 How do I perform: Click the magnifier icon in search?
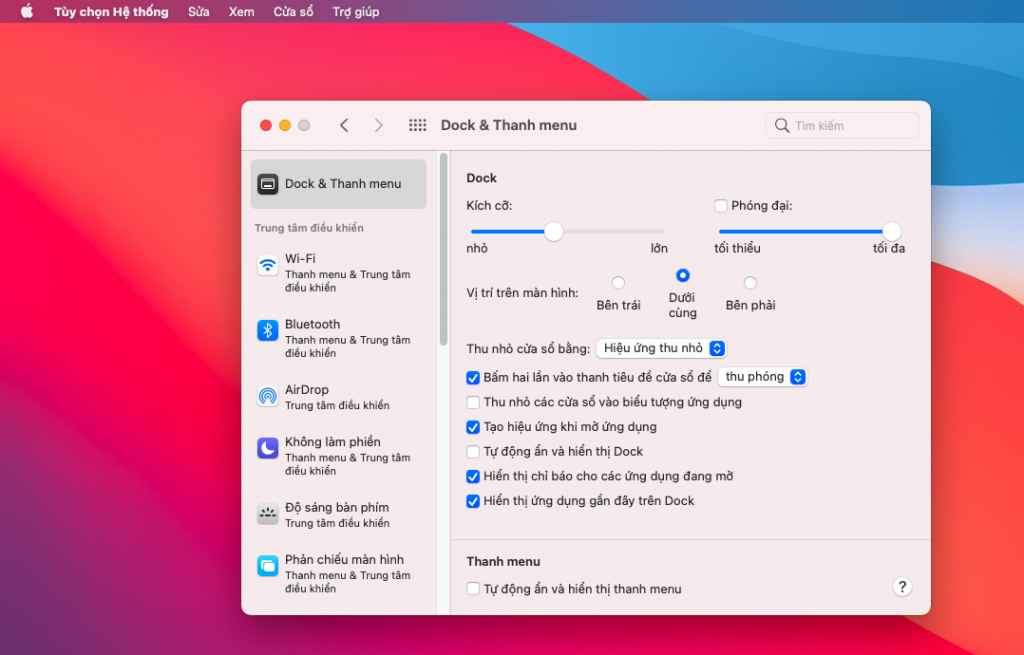click(782, 125)
